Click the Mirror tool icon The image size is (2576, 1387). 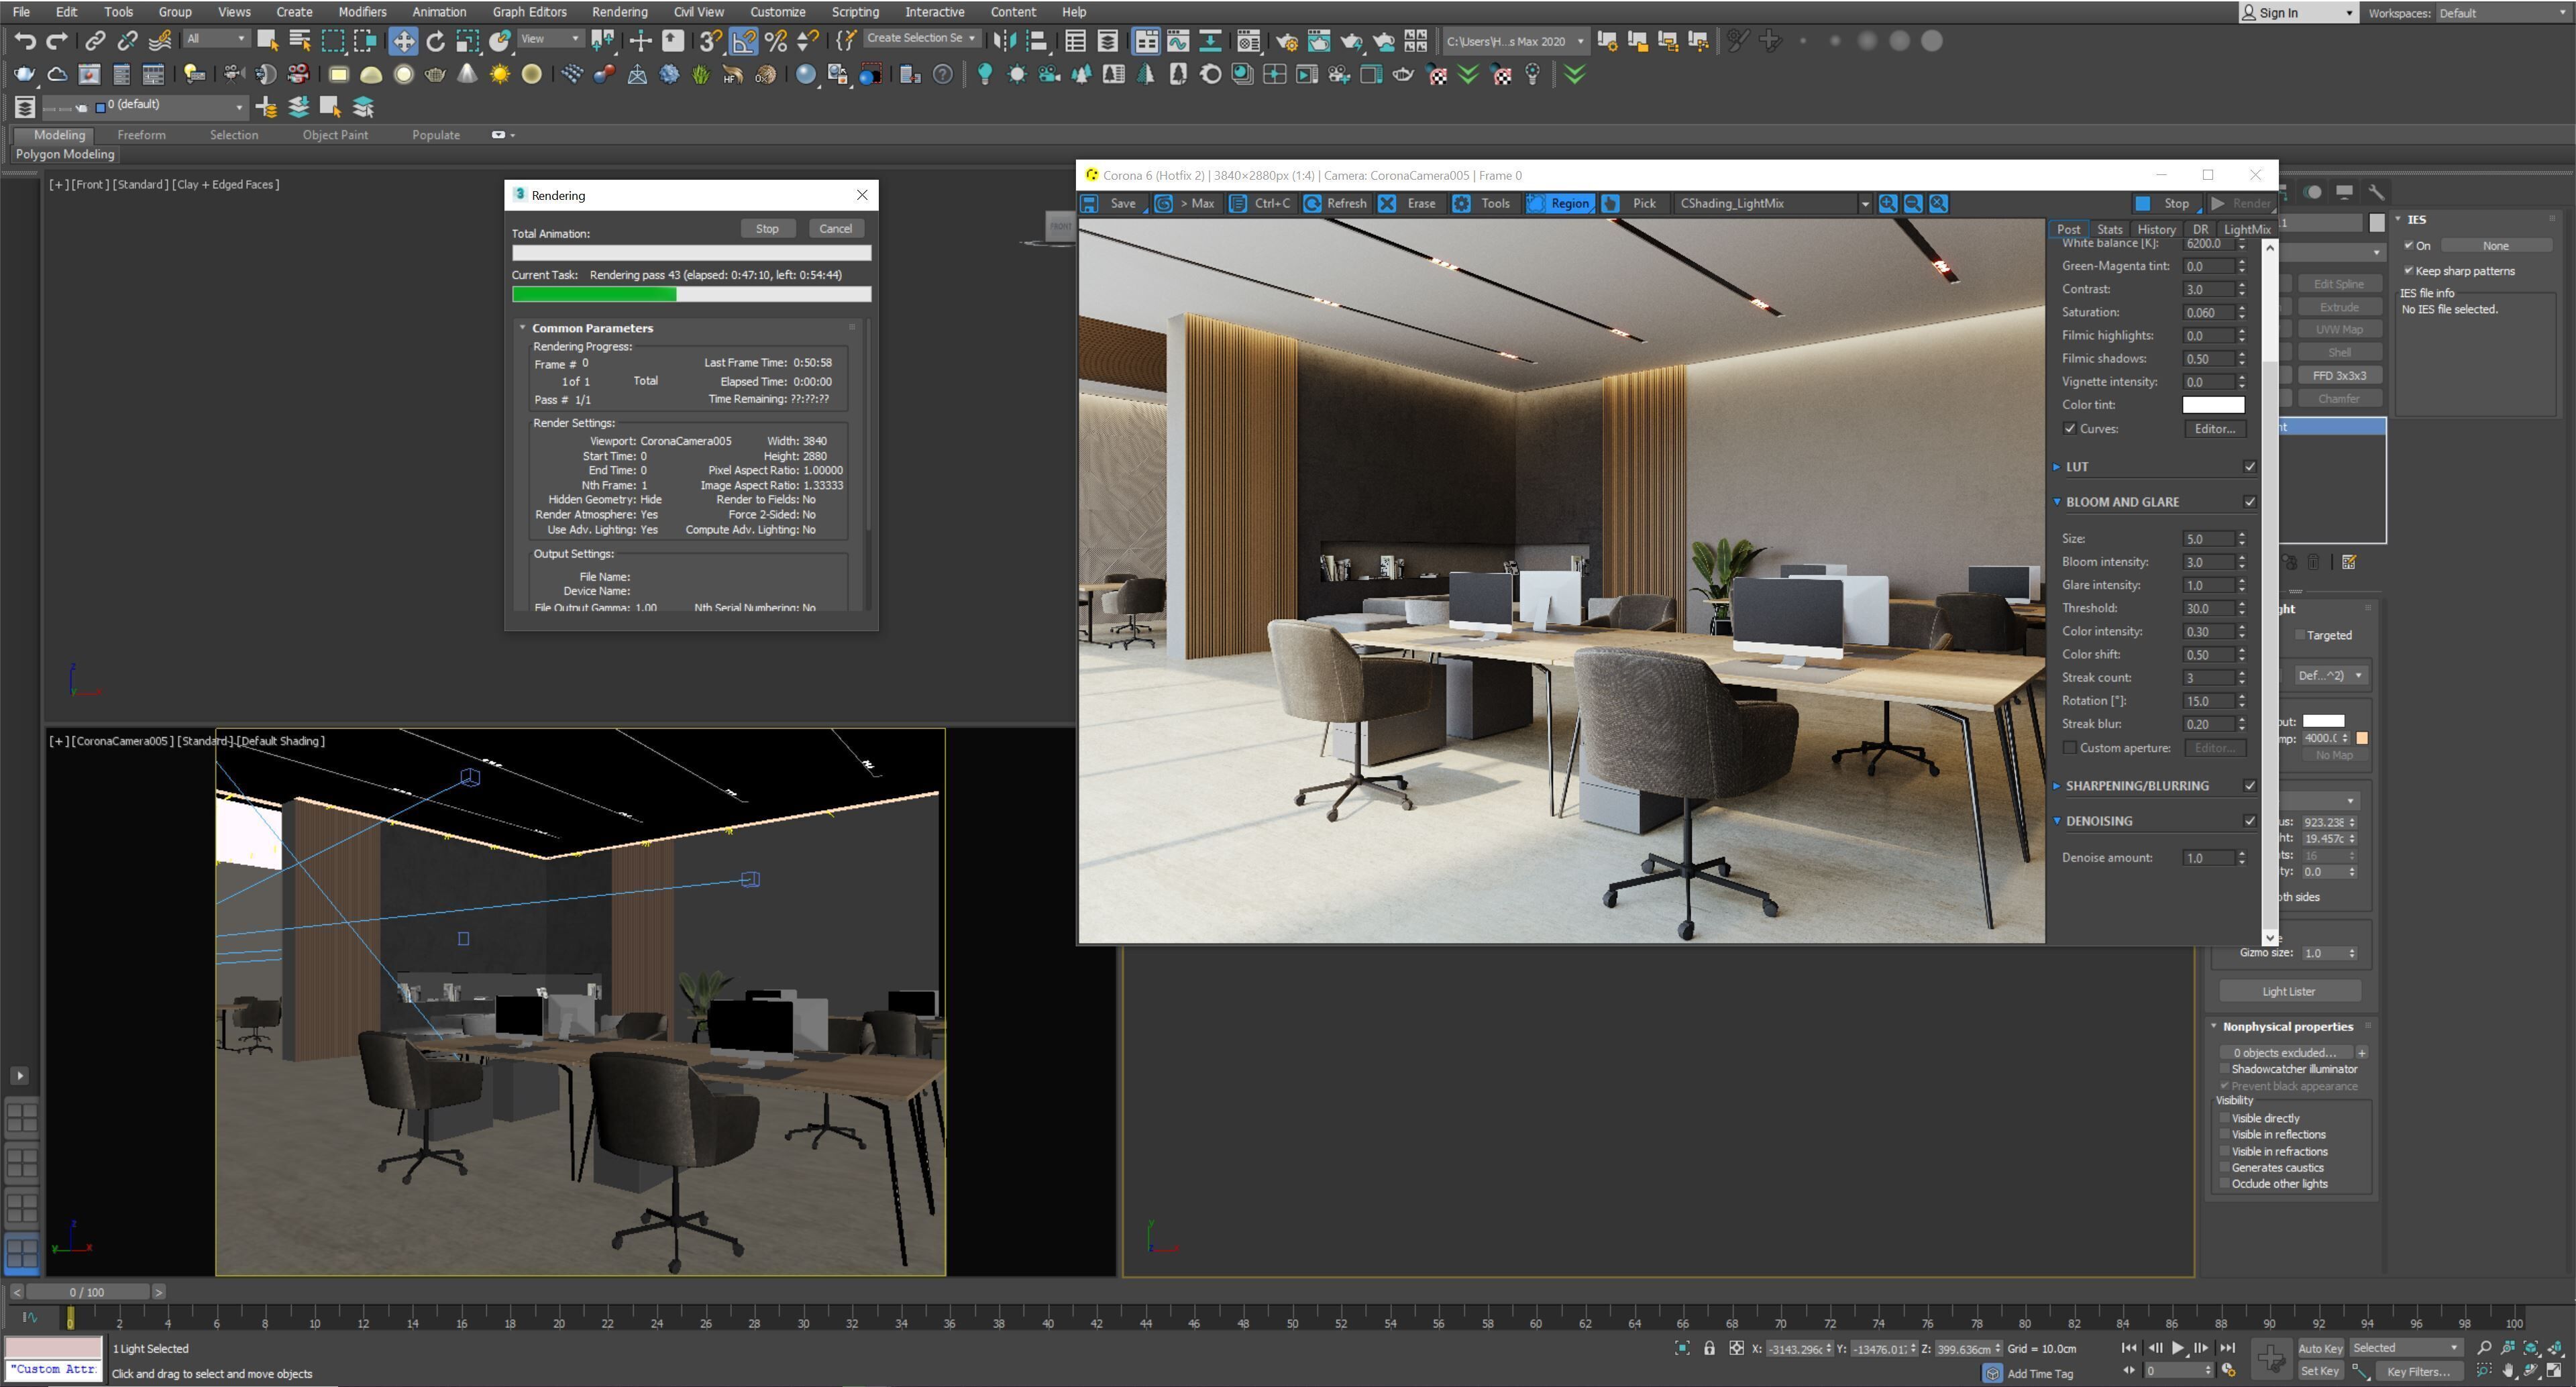coord(1004,41)
